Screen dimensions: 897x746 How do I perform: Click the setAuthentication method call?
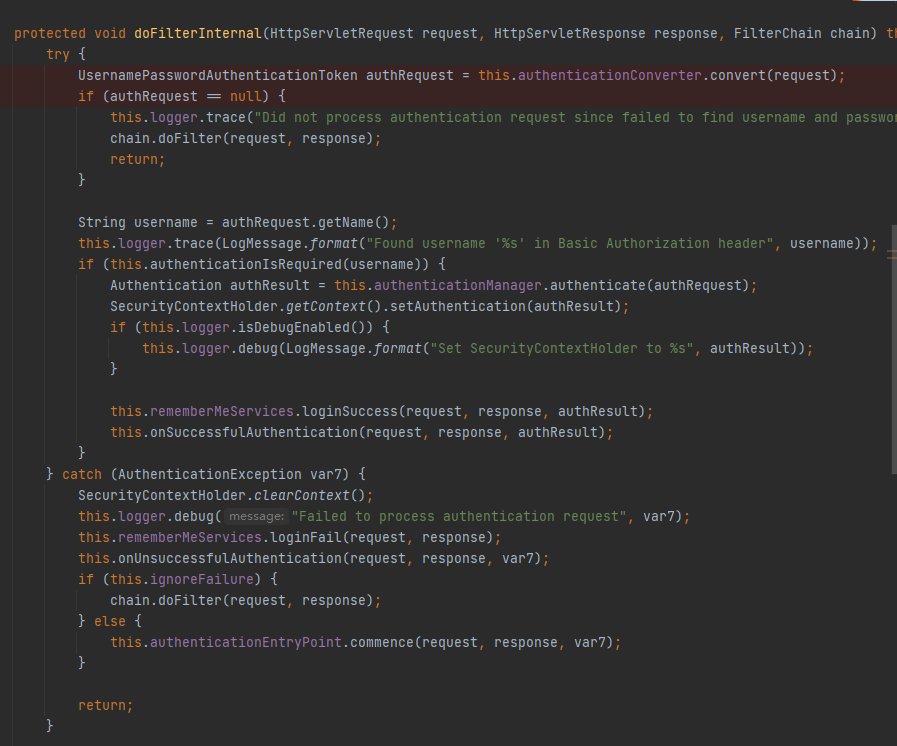point(458,307)
